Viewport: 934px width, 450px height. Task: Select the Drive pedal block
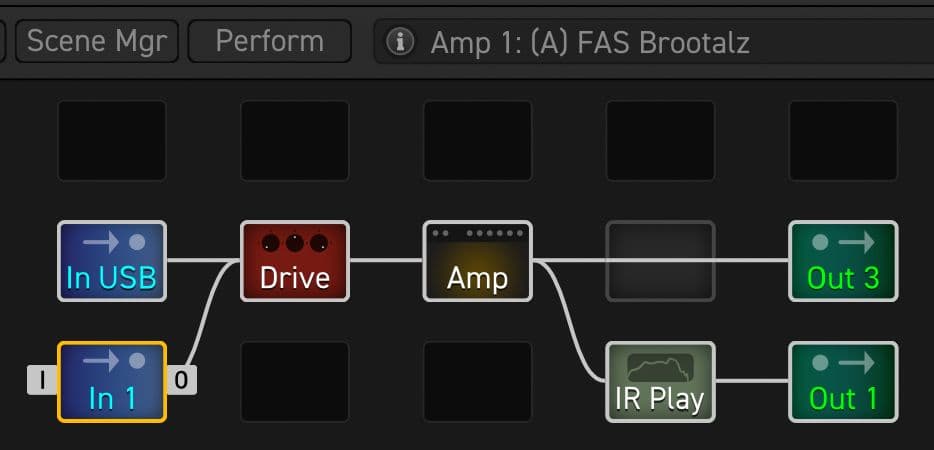tap(295, 261)
